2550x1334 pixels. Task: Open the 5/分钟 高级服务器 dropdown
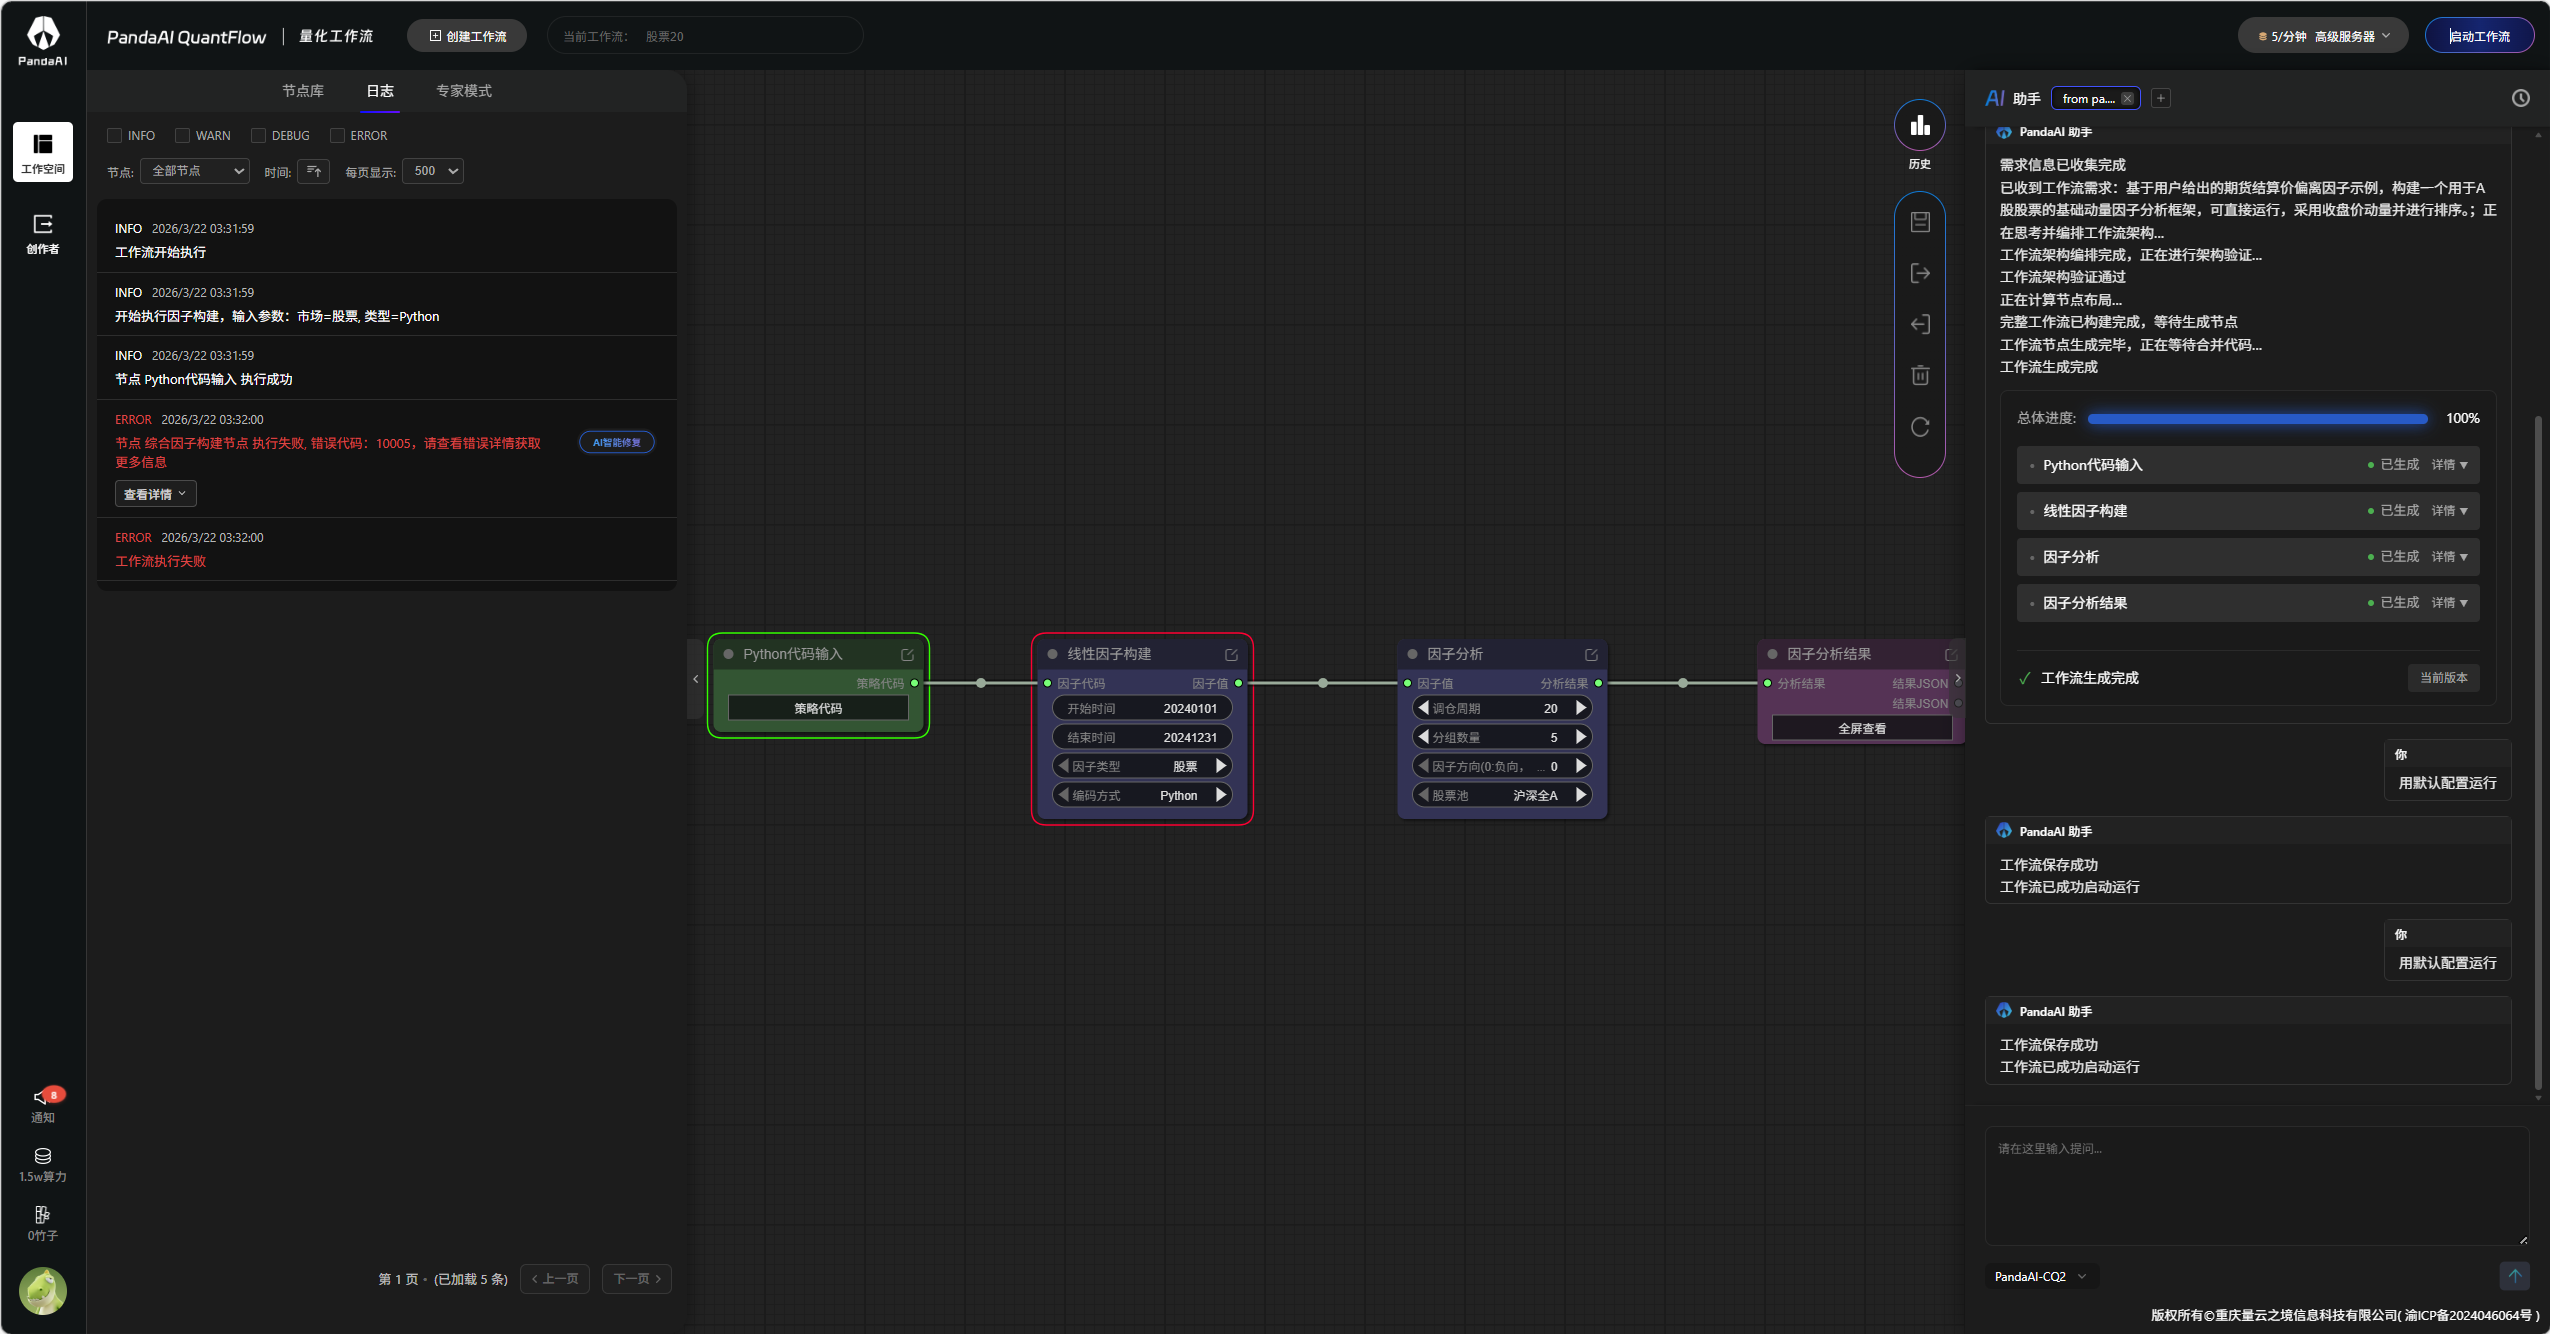[2323, 36]
